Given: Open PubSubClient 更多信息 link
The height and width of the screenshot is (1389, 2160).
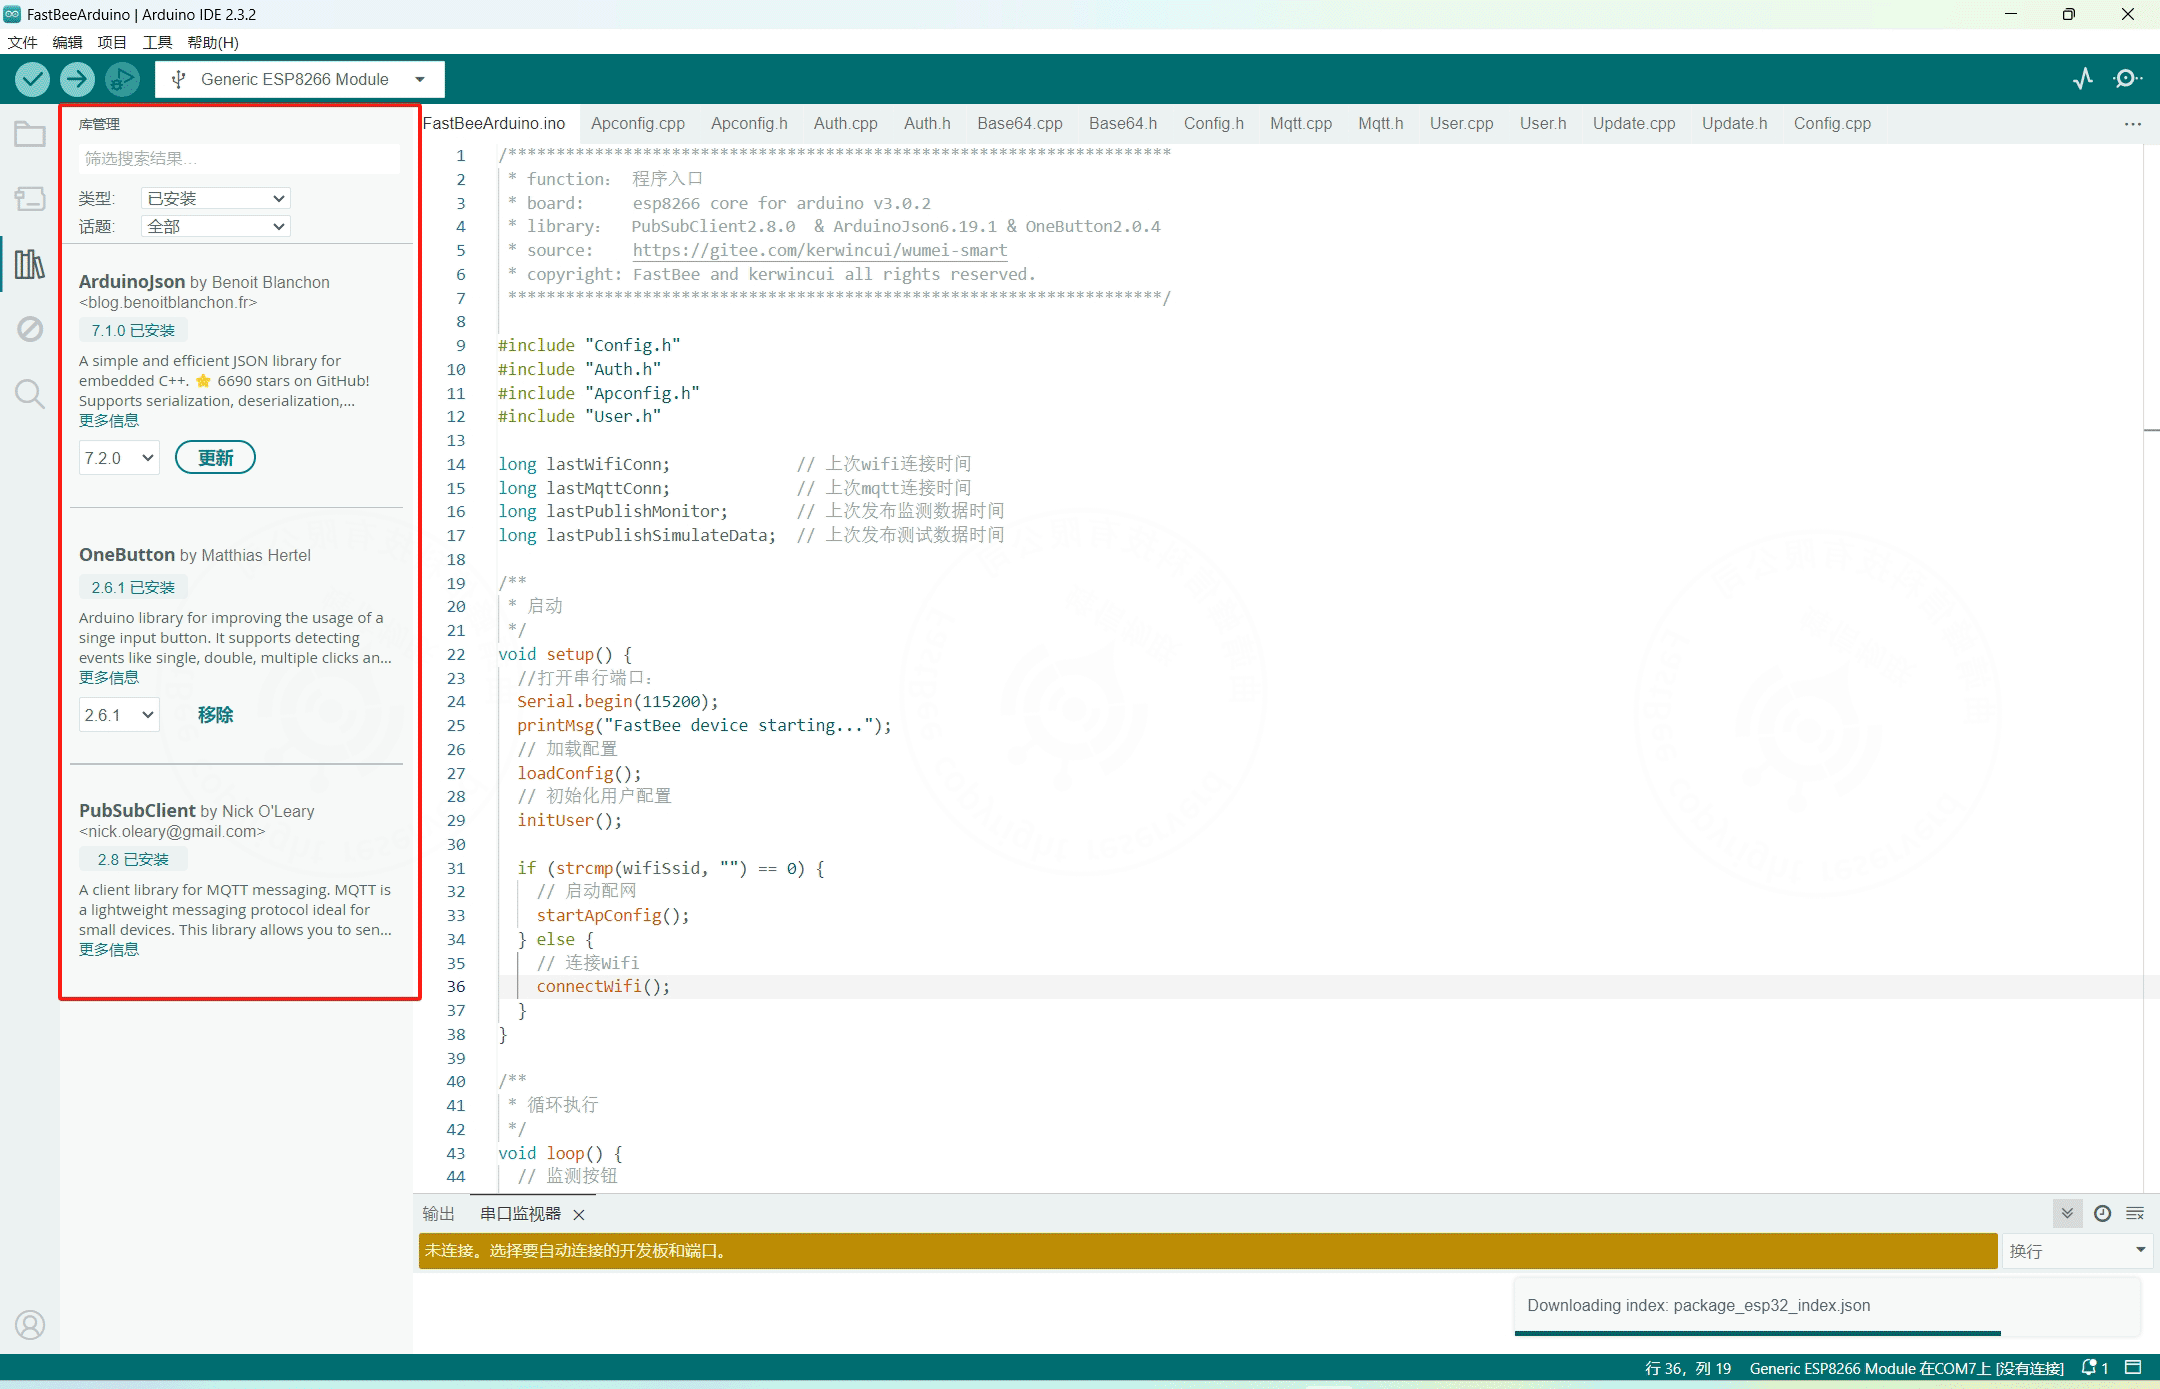Looking at the screenshot, I should coord(109,950).
